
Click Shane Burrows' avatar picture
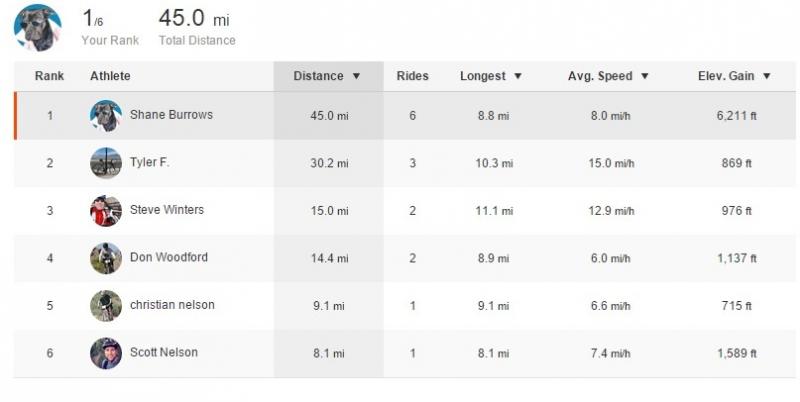106,116
